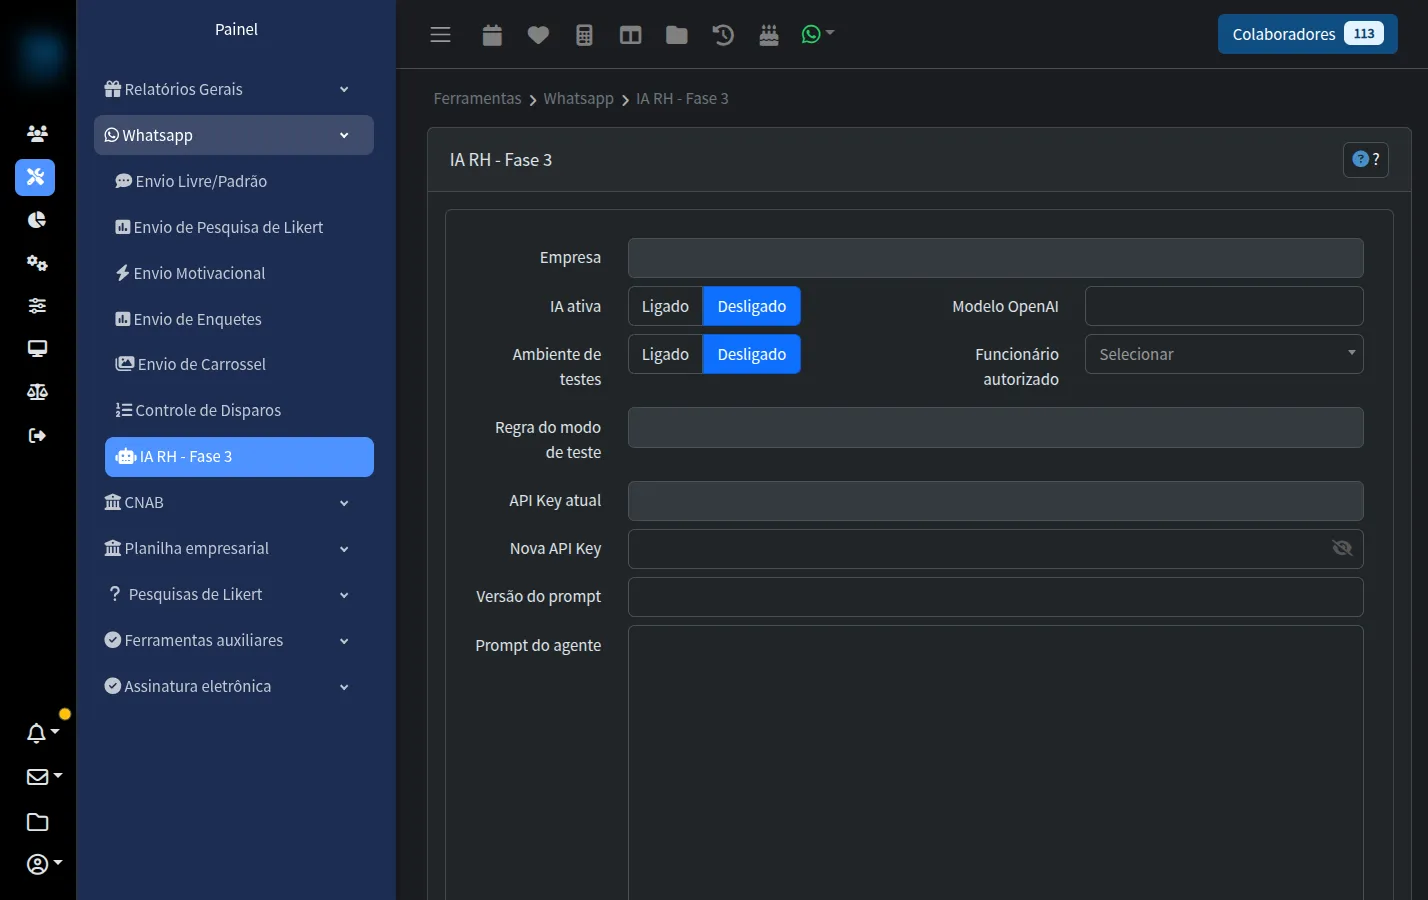1428x900 pixels.
Task: Click the columns layout icon in the top toolbar
Action: click(630, 35)
